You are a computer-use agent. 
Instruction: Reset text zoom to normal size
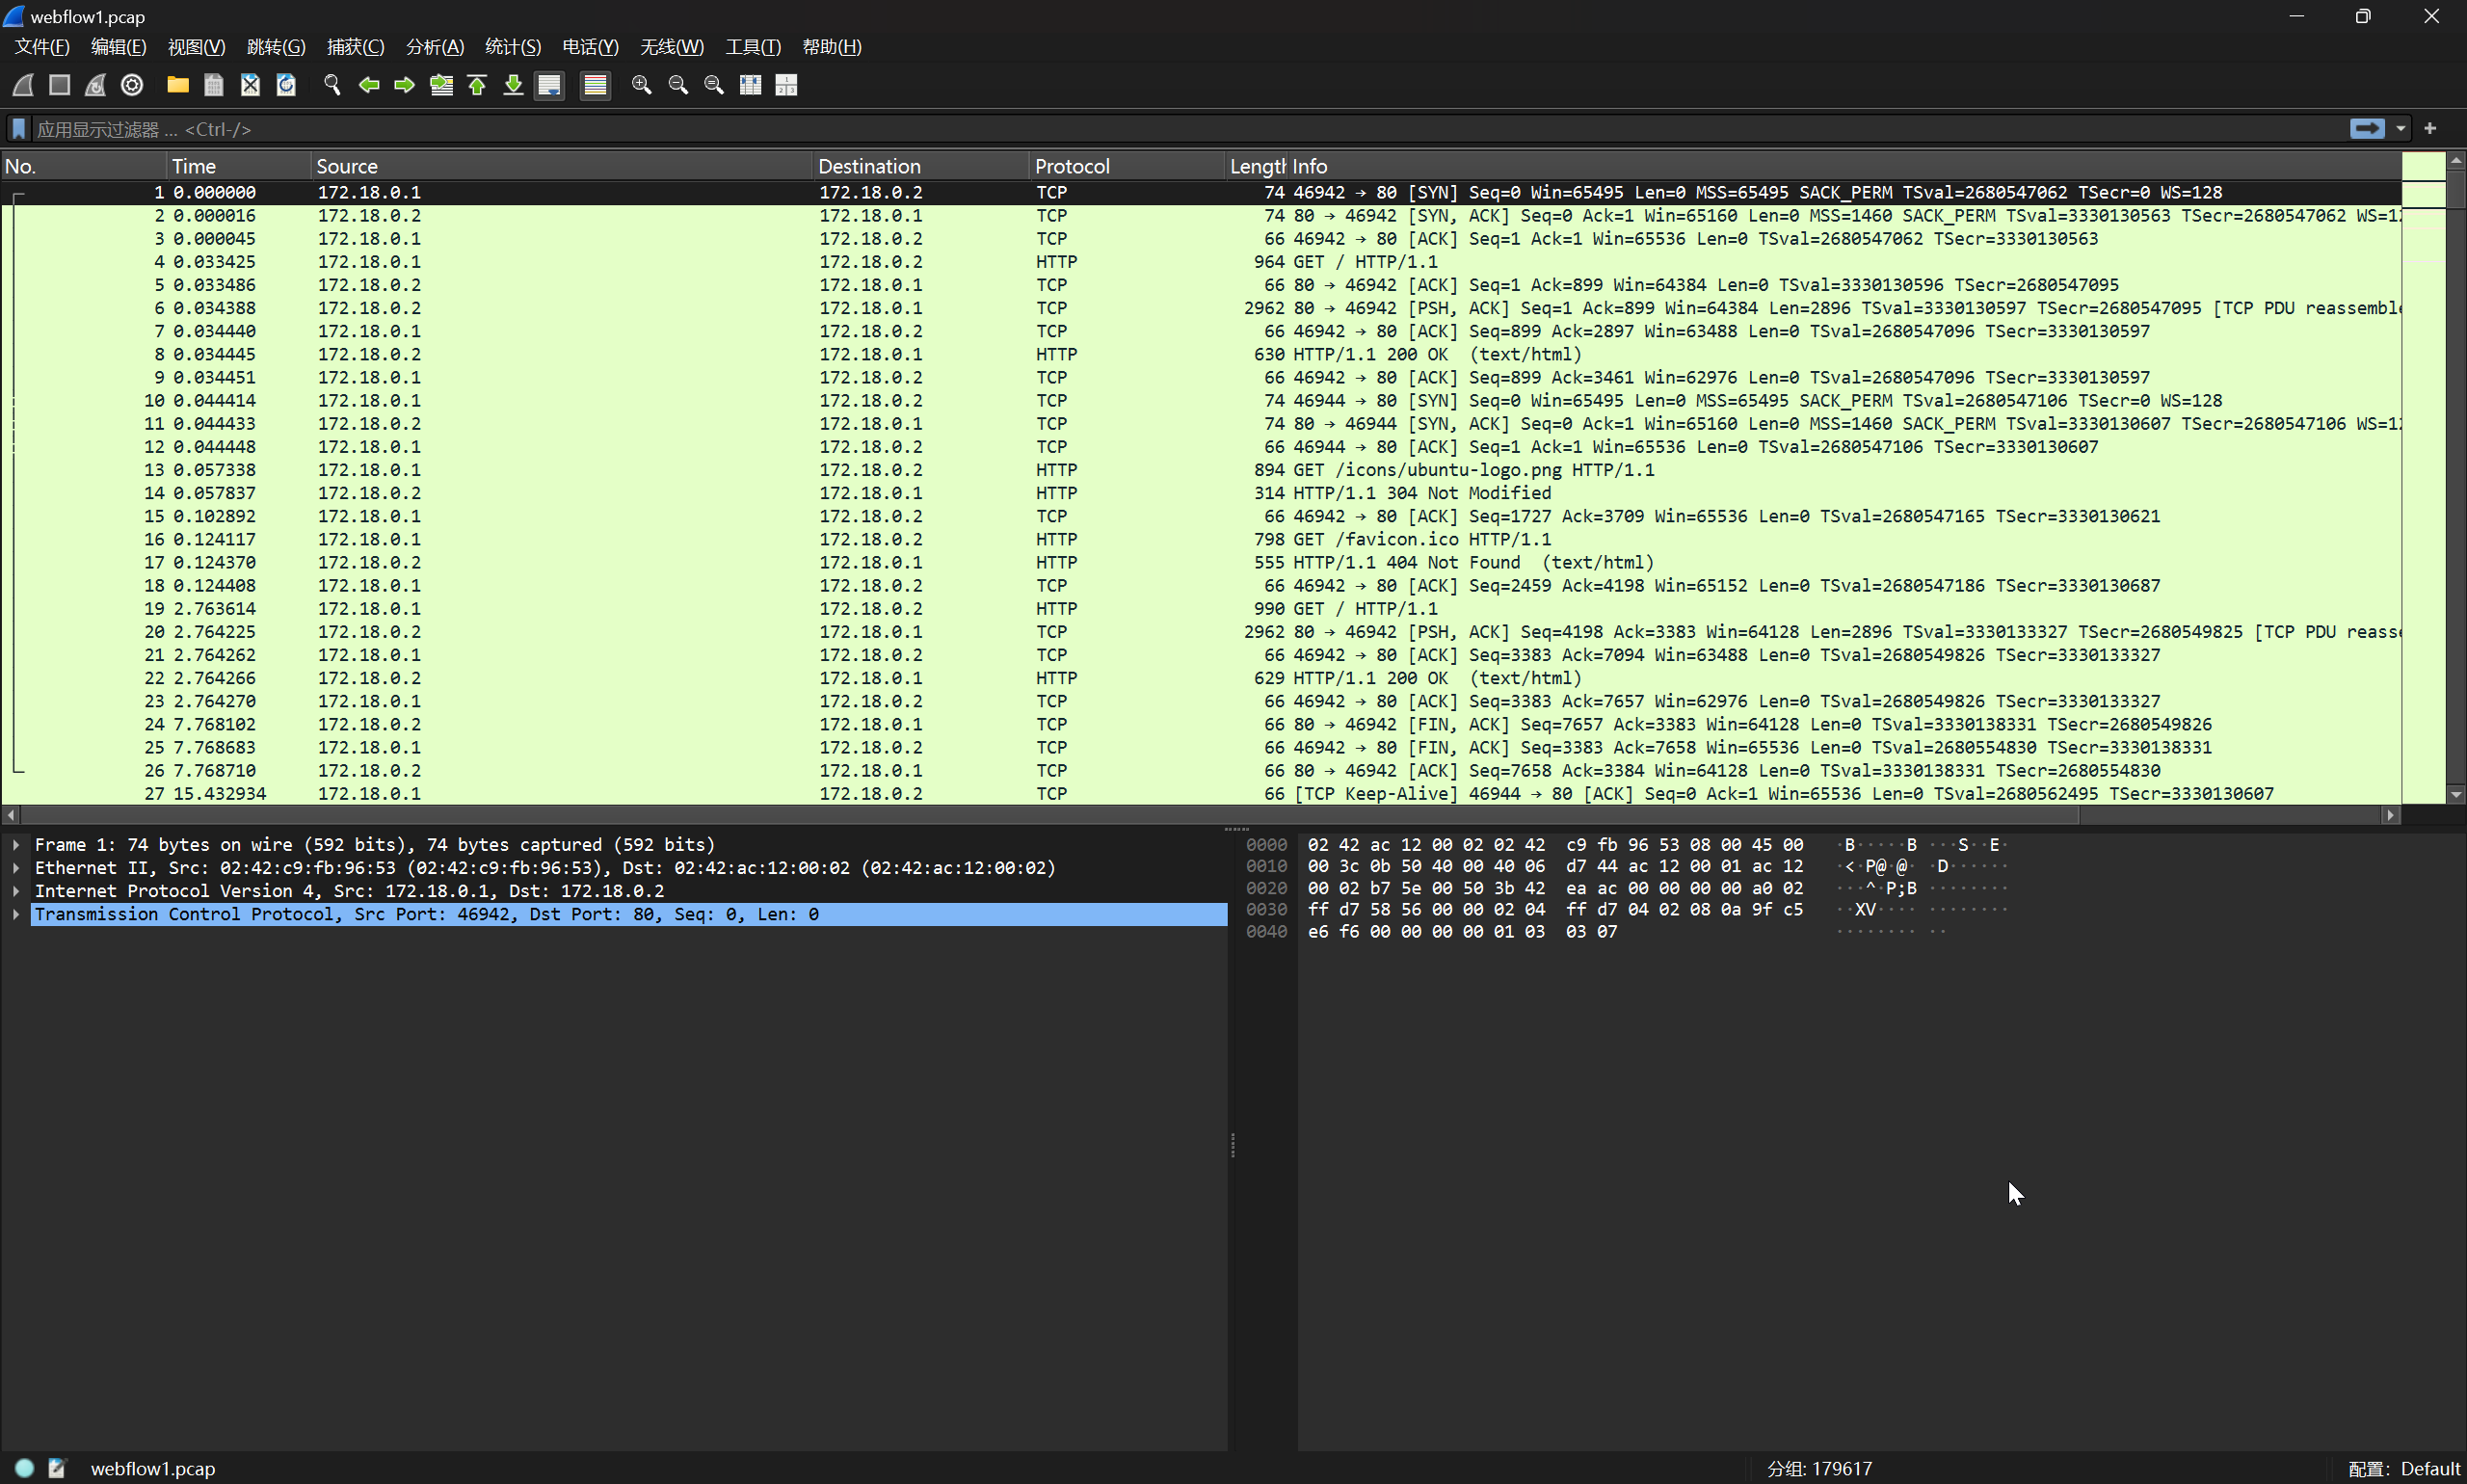tap(714, 85)
